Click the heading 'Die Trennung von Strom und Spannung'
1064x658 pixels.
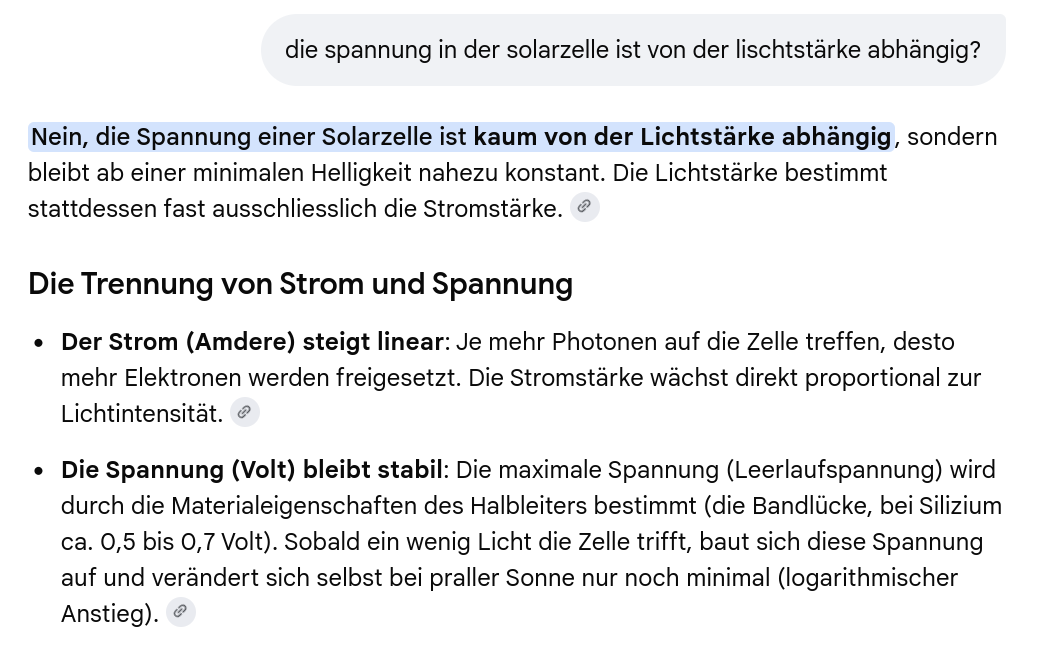point(301,284)
